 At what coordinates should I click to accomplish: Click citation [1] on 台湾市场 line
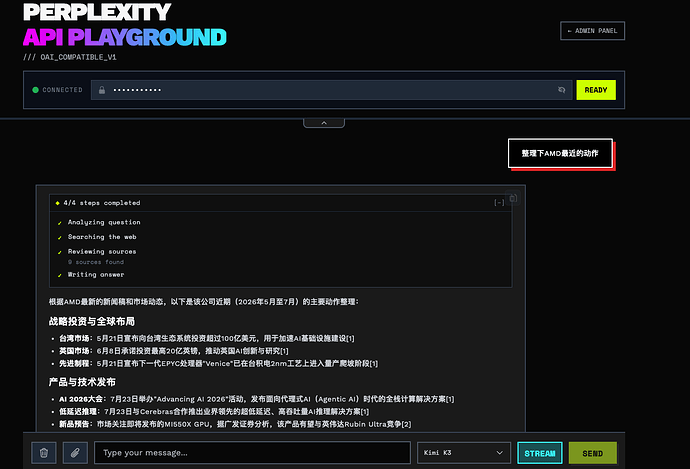pyautogui.click(x=350, y=338)
